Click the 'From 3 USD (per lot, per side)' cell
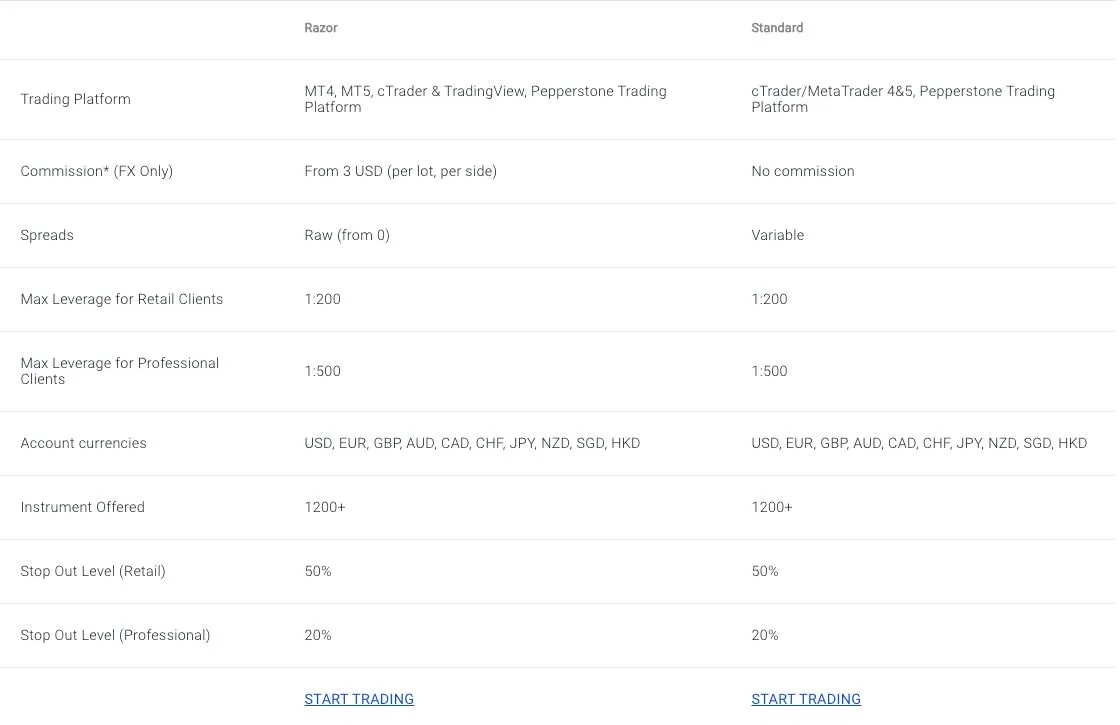This screenshot has height=725, width=1120. point(401,171)
